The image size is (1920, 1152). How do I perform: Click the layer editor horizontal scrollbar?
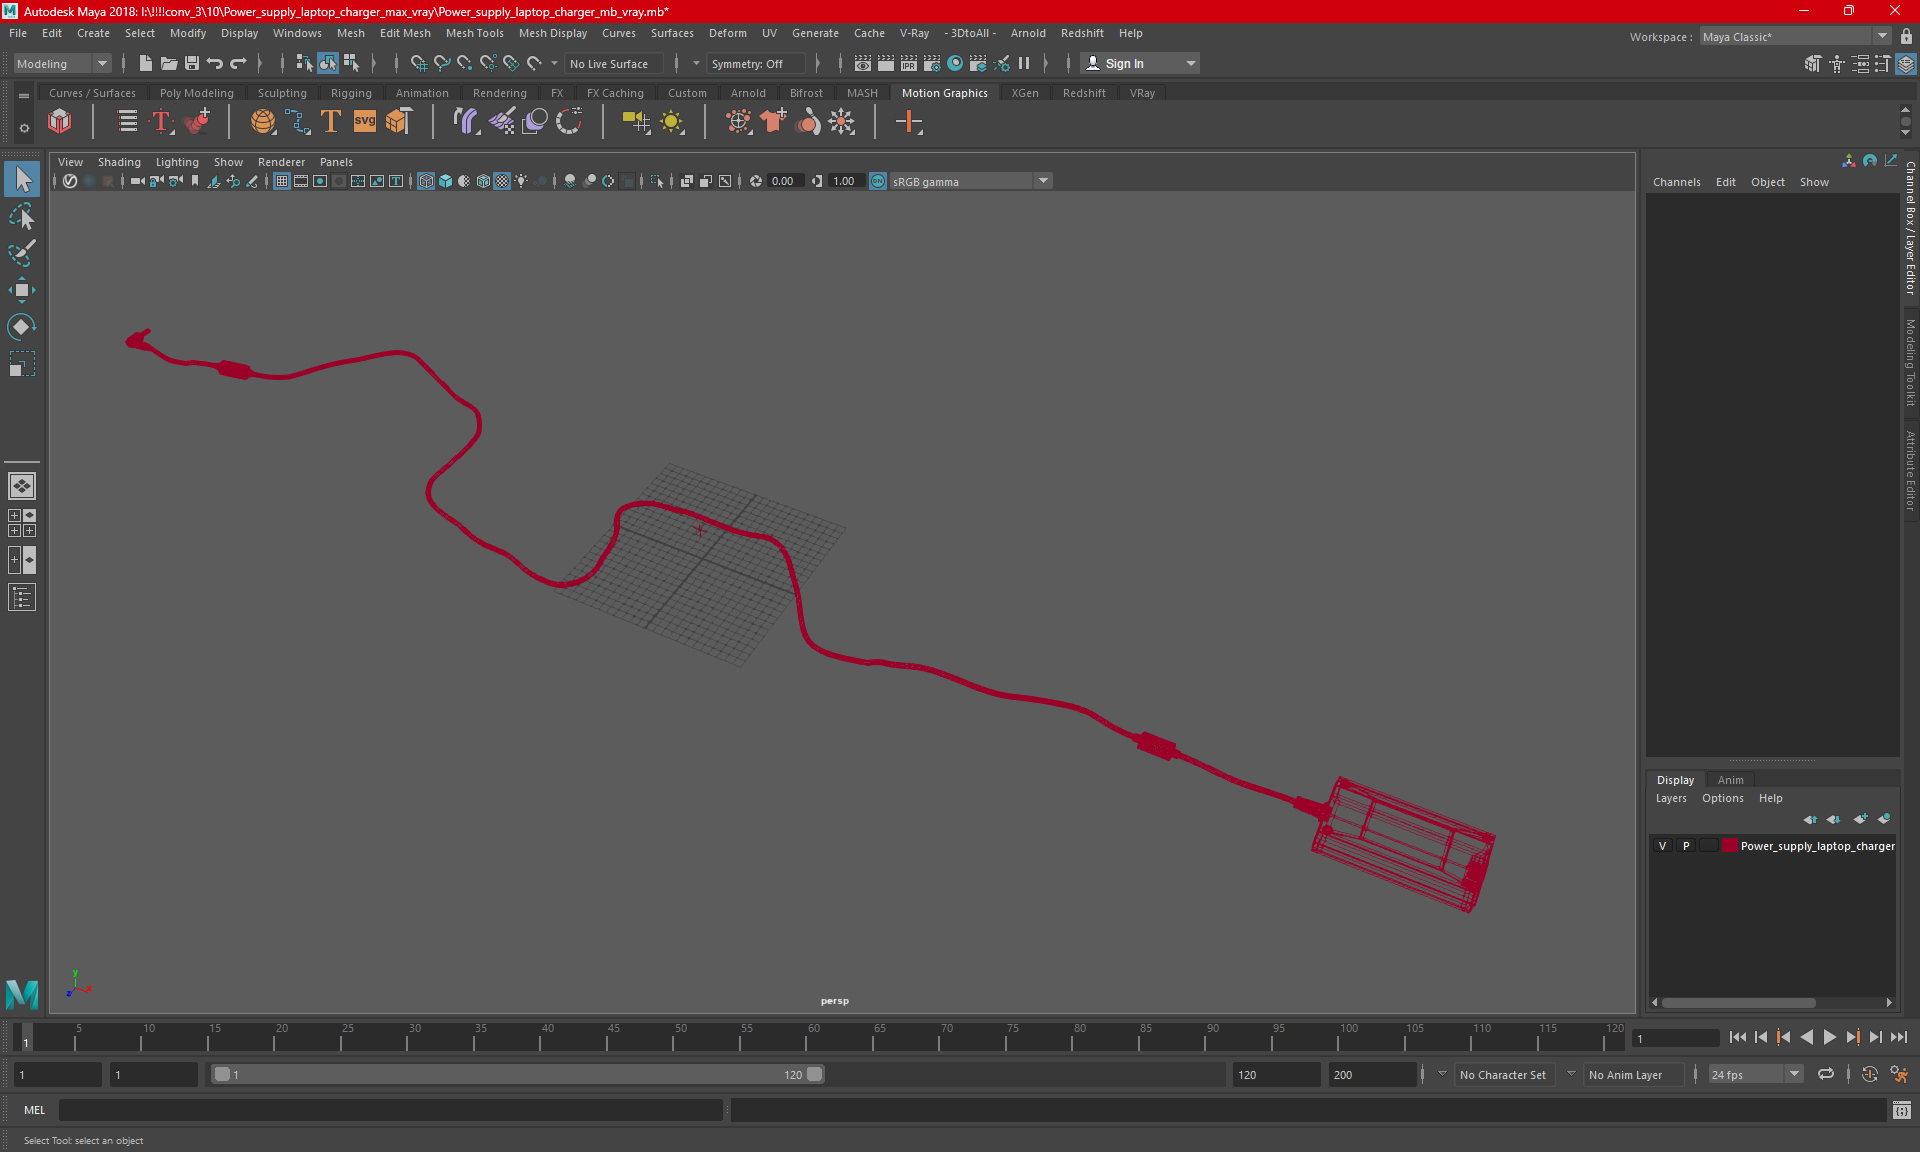(1738, 1002)
